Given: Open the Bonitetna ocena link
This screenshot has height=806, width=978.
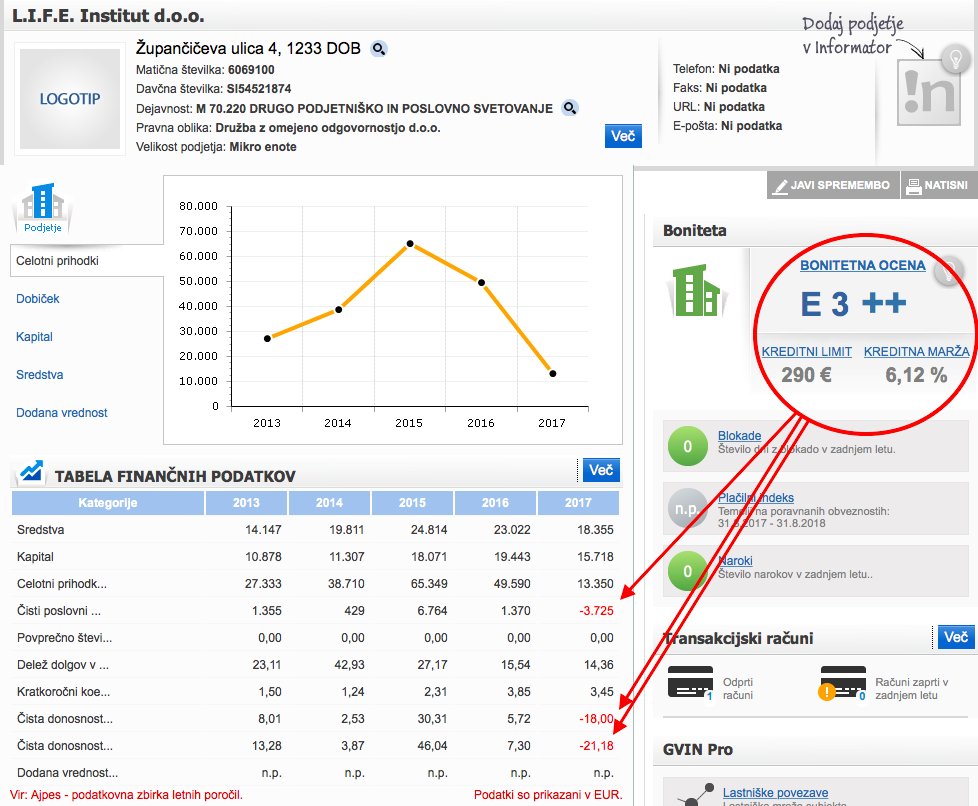Looking at the screenshot, I should [x=862, y=266].
